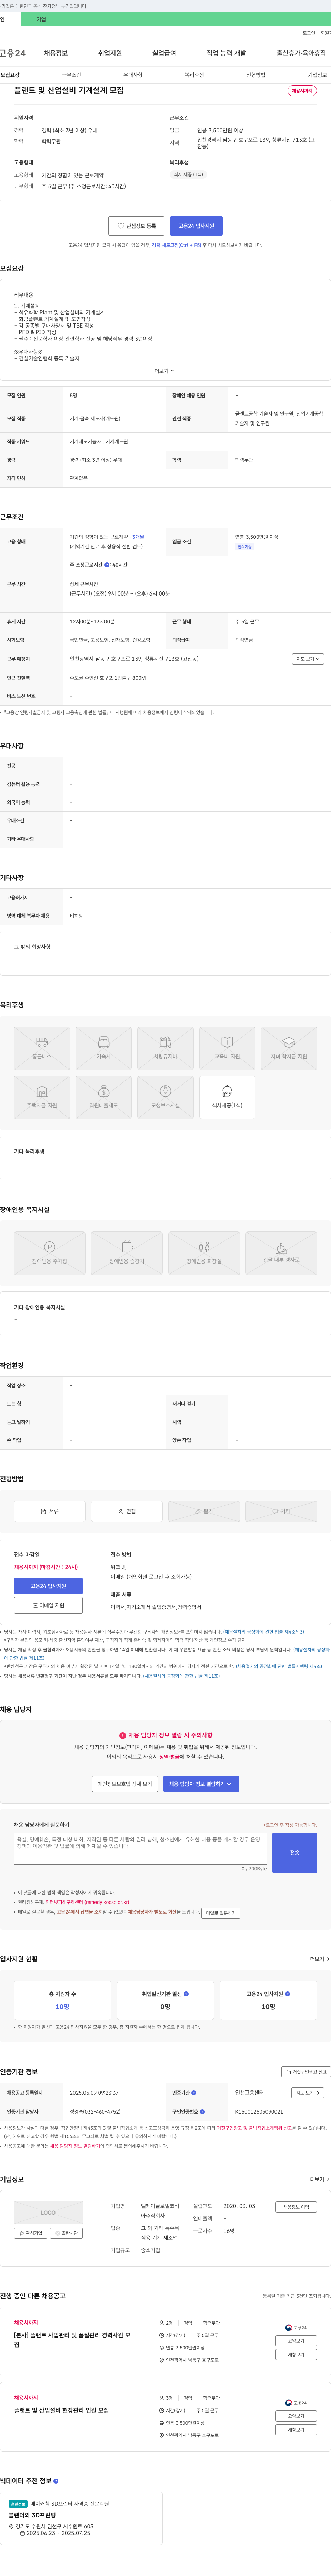Switch to the 모집요강 tab
This screenshot has width=331, height=2576.
point(10,75)
